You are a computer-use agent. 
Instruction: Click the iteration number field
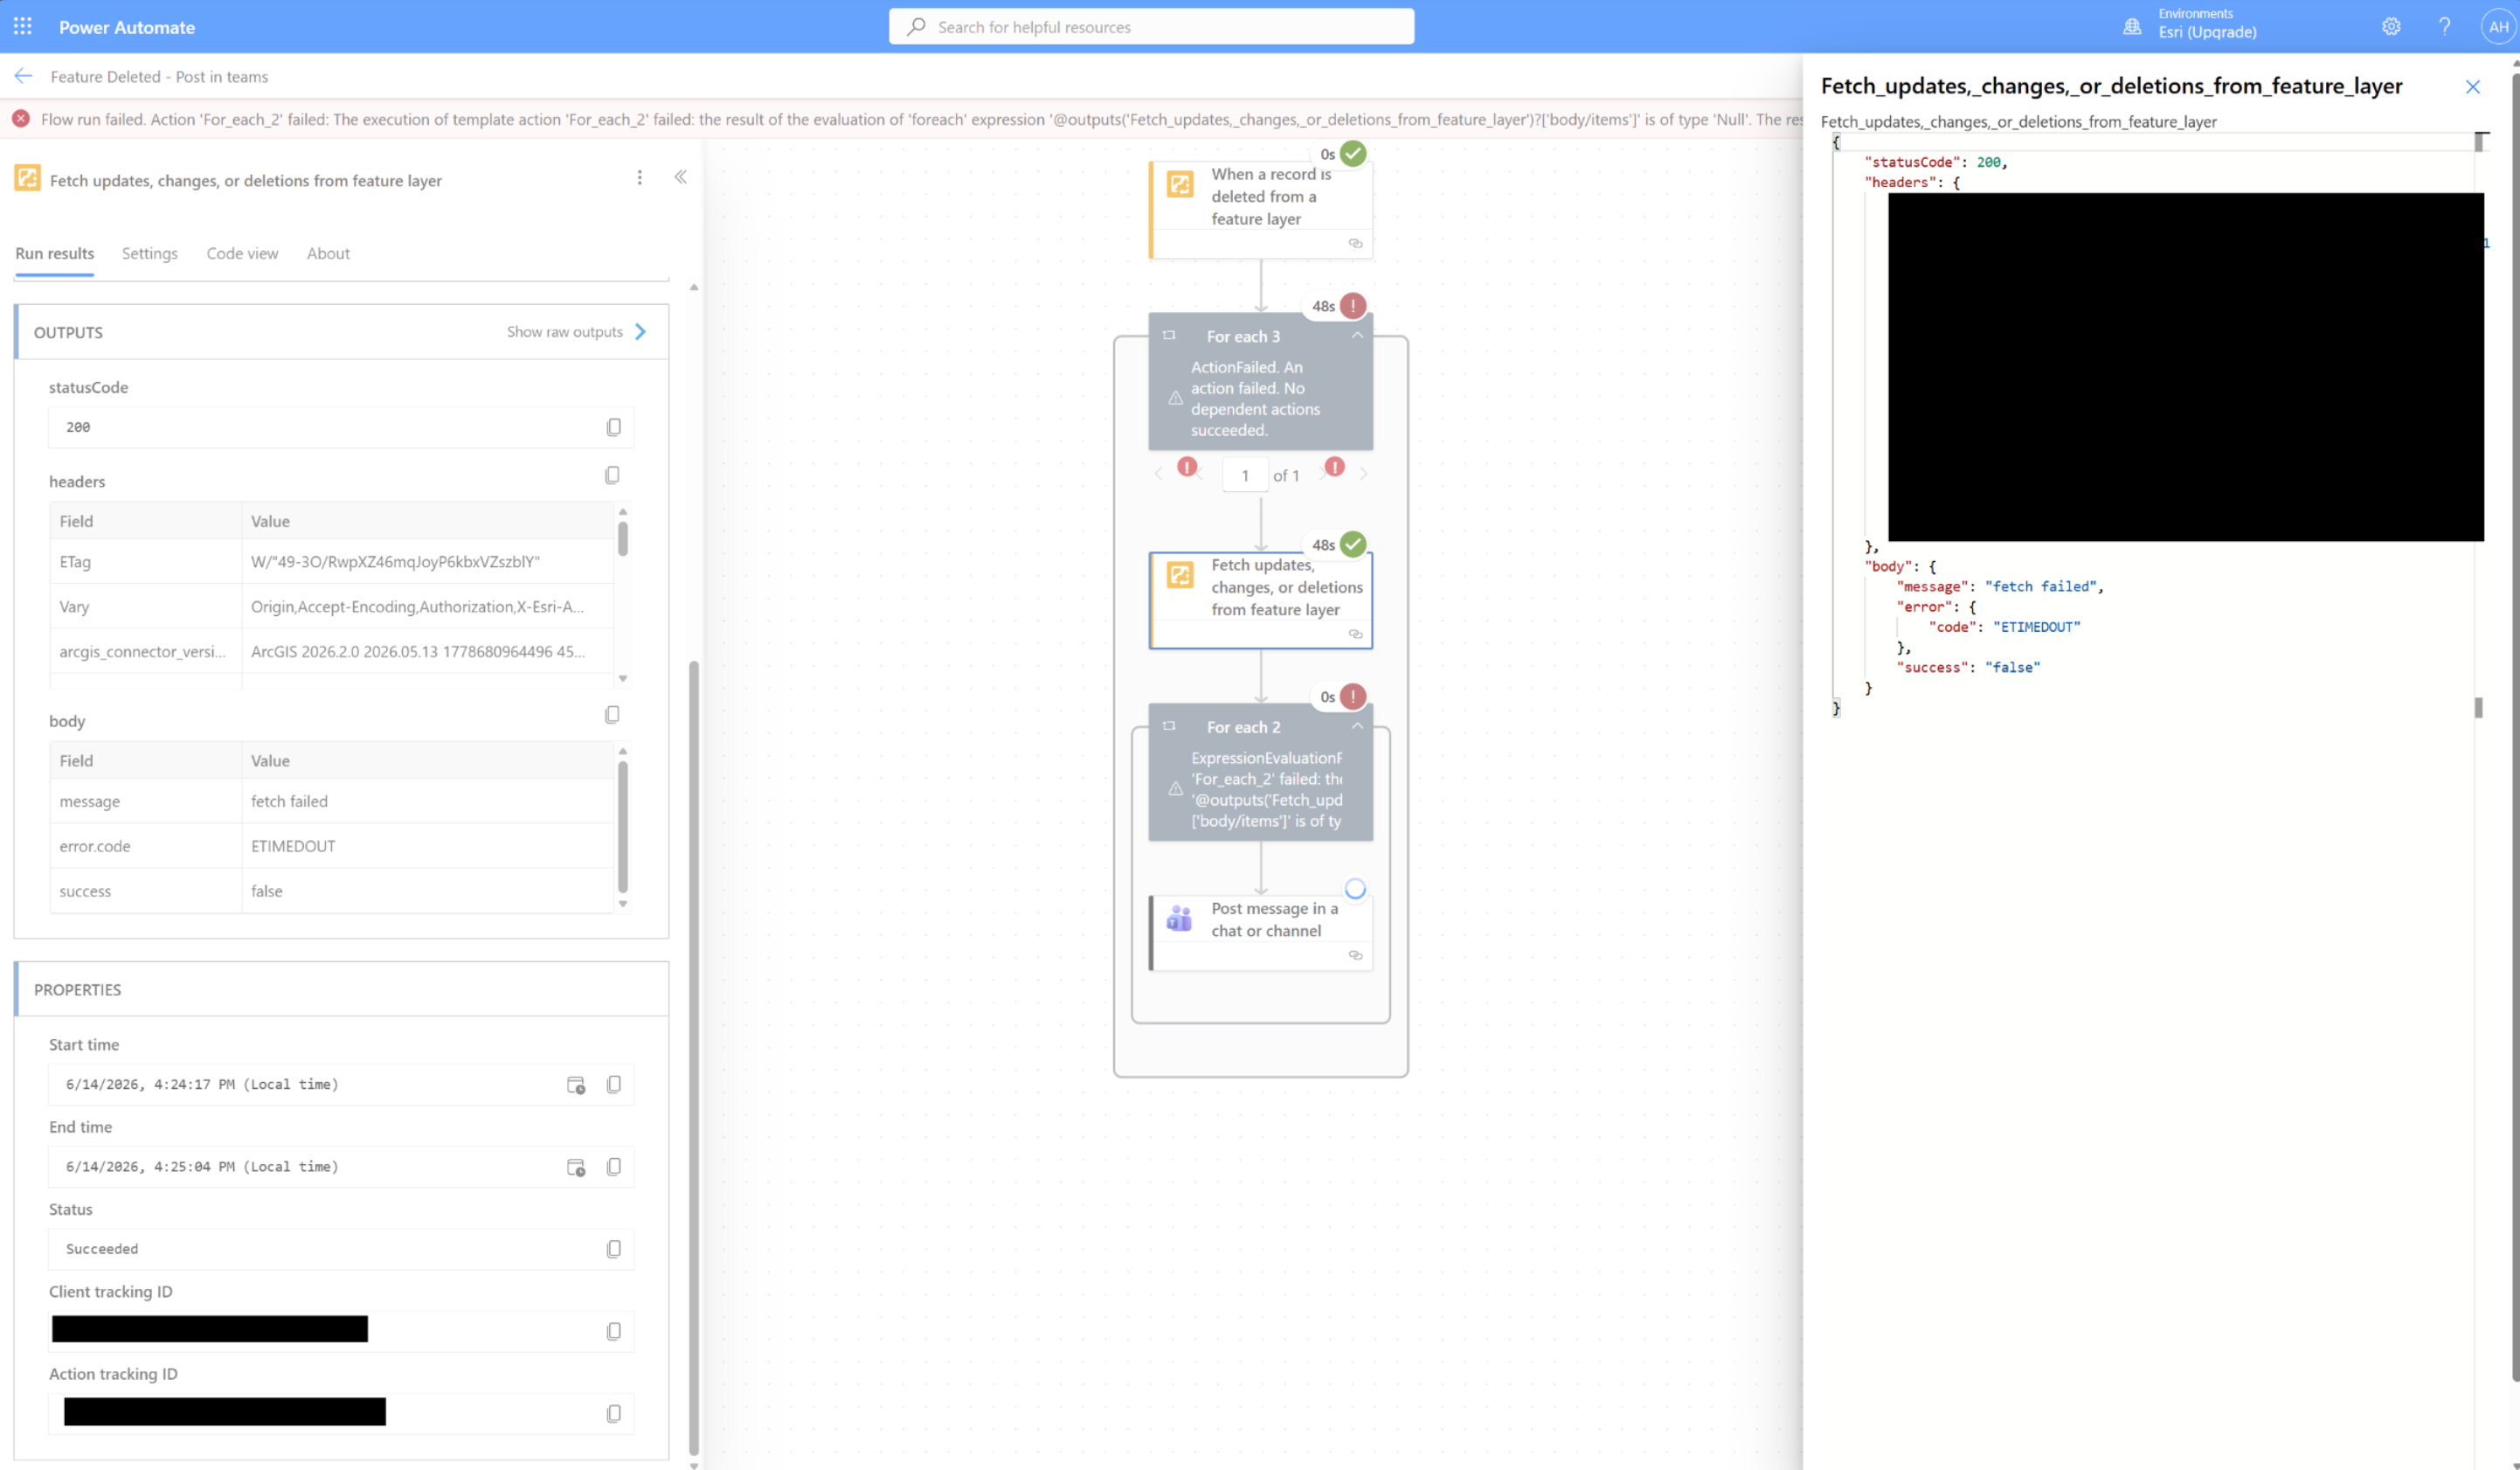(x=1245, y=476)
